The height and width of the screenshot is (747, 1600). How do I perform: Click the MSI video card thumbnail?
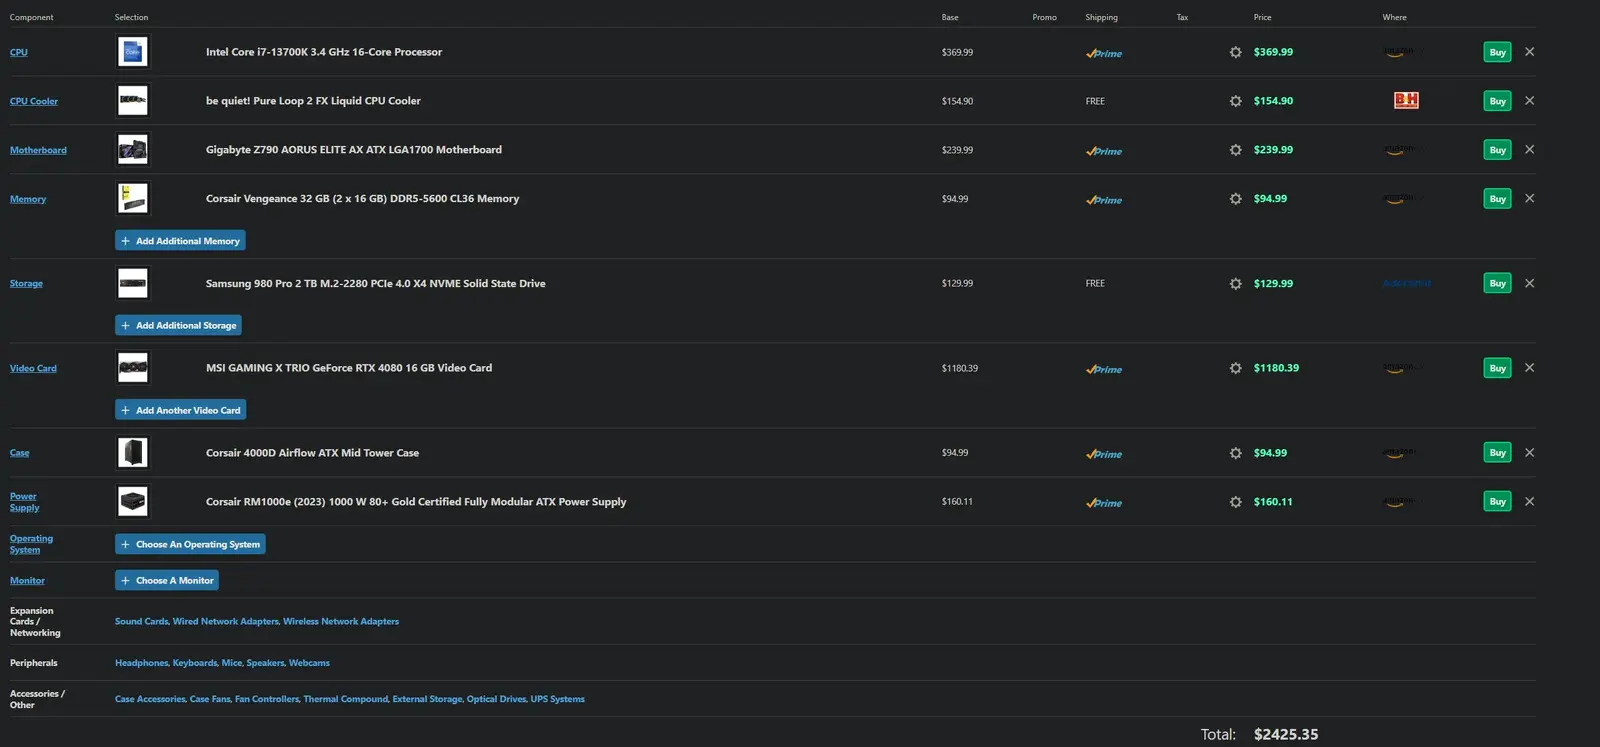[x=133, y=368]
